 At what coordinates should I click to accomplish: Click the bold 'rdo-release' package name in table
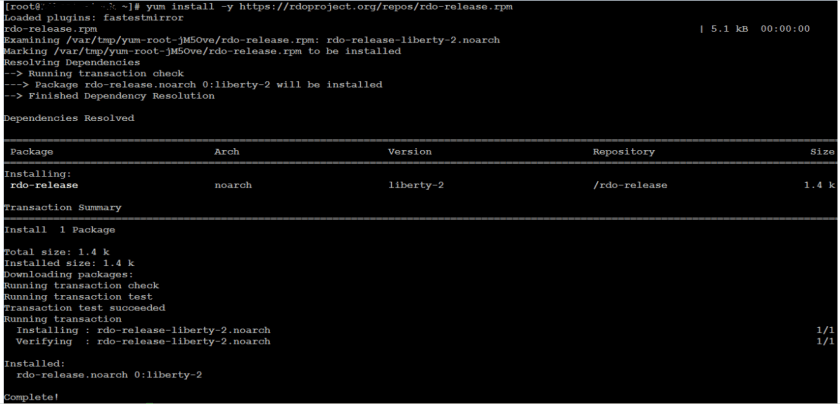pyautogui.click(x=44, y=185)
